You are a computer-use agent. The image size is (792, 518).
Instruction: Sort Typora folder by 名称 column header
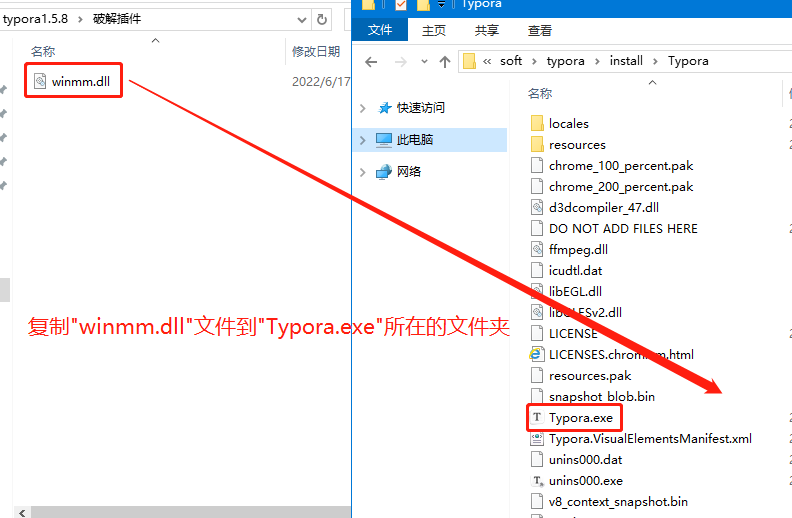(x=539, y=93)
